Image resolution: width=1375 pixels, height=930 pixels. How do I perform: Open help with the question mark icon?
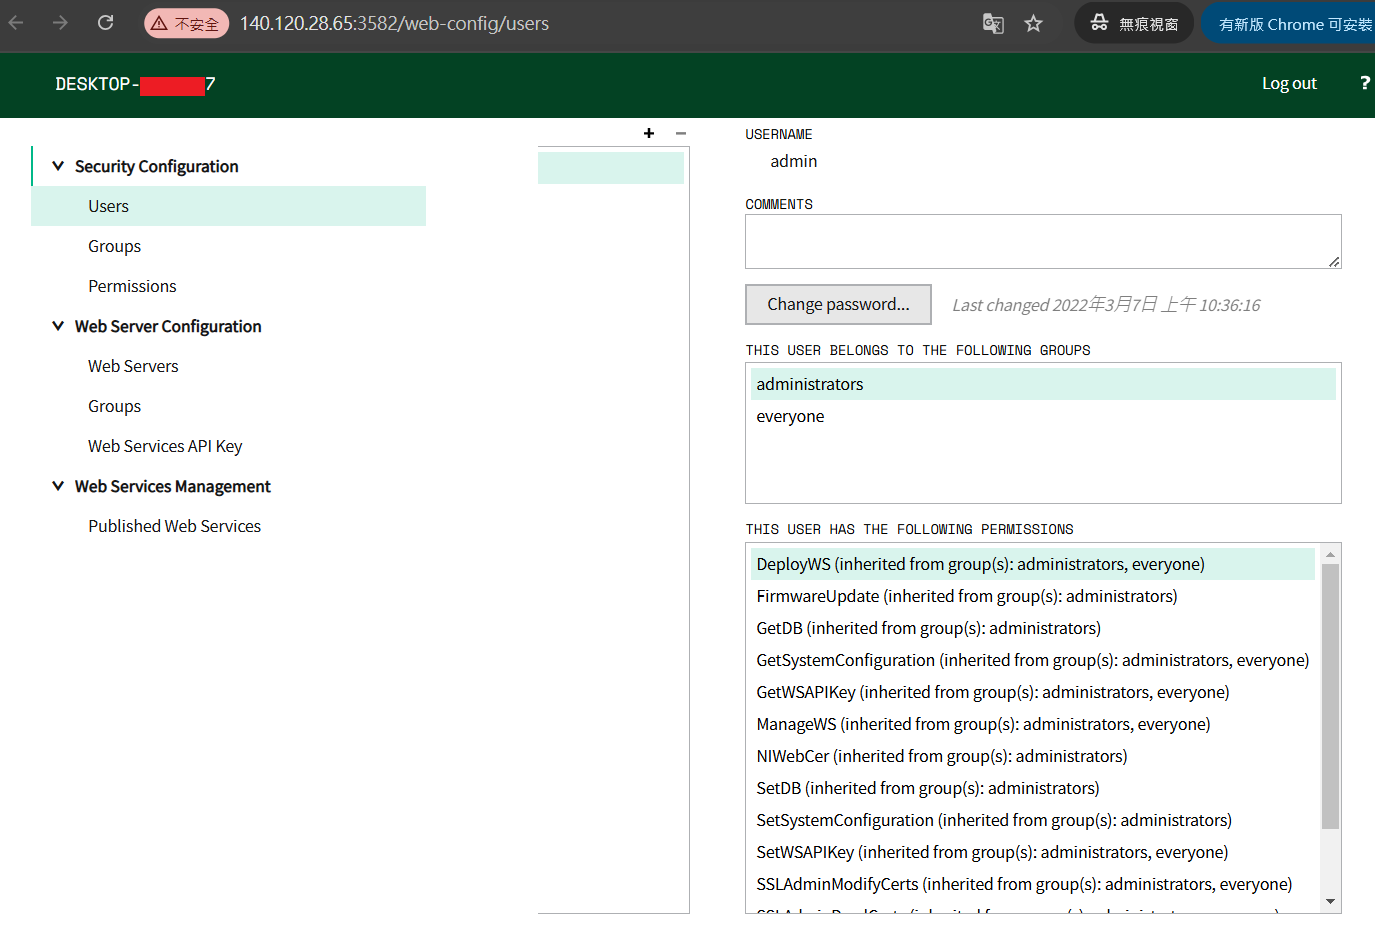pos(1364,83)
